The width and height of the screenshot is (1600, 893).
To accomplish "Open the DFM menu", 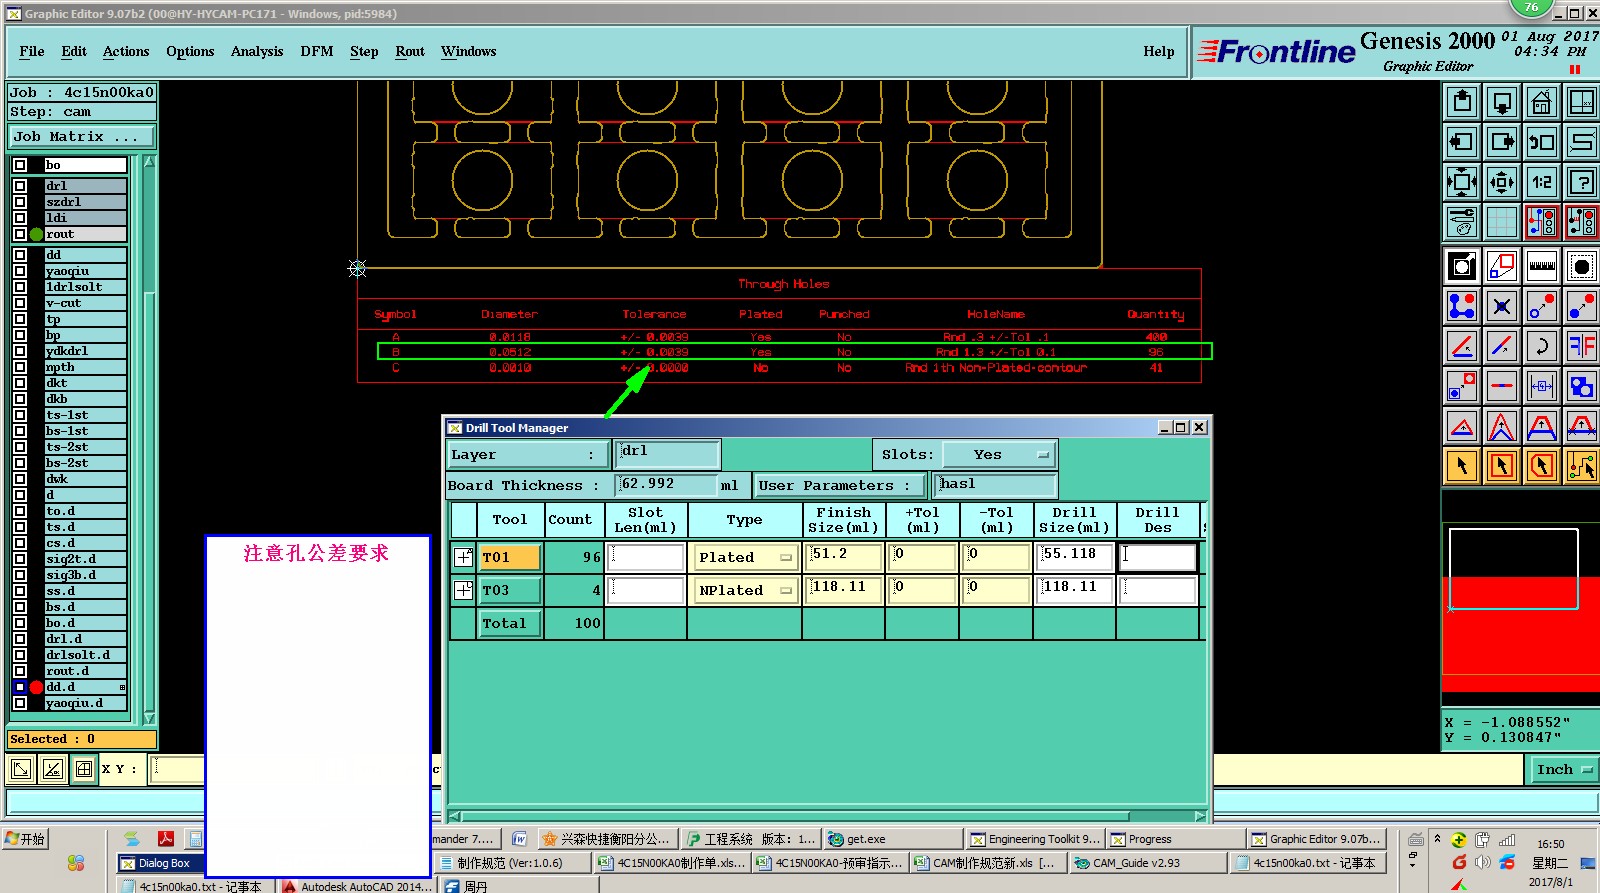I will pyautogui.click(x=316, y=52).
